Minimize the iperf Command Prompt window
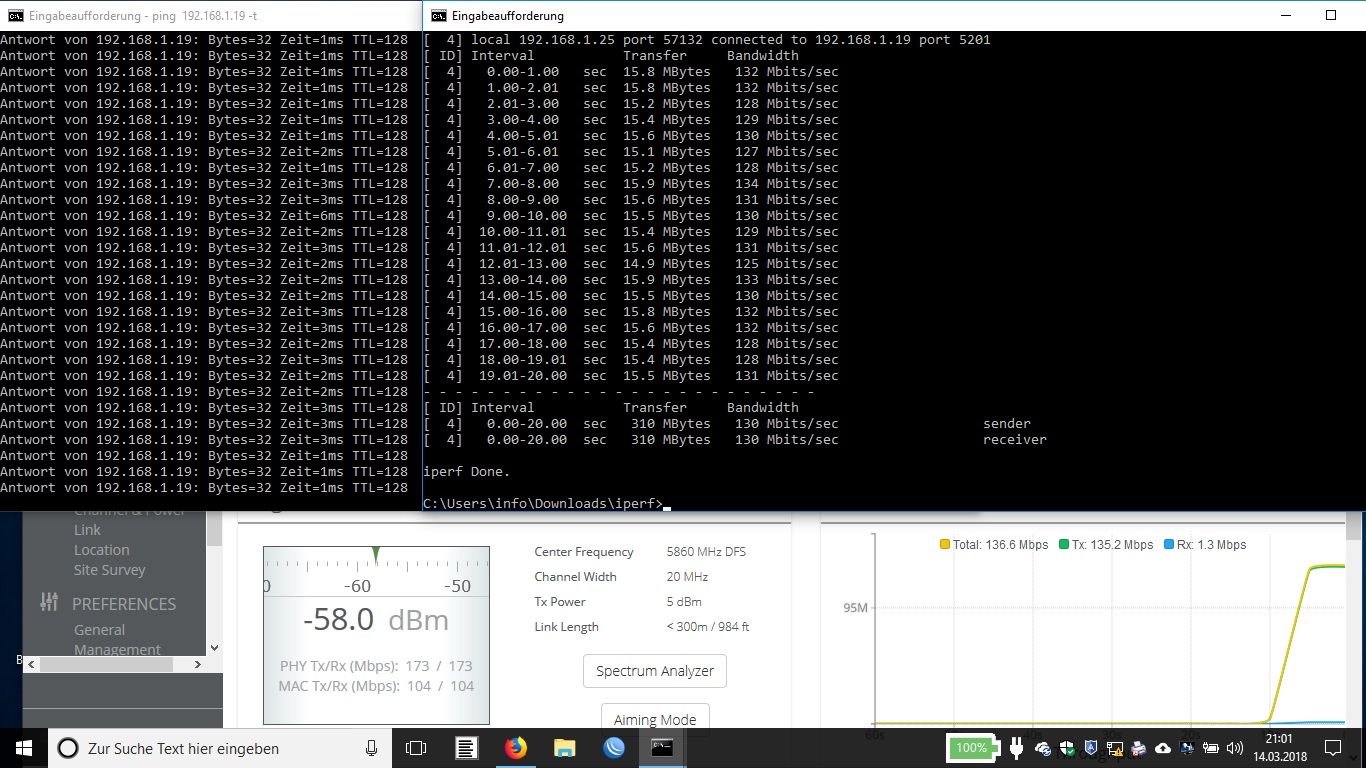 1285,15
